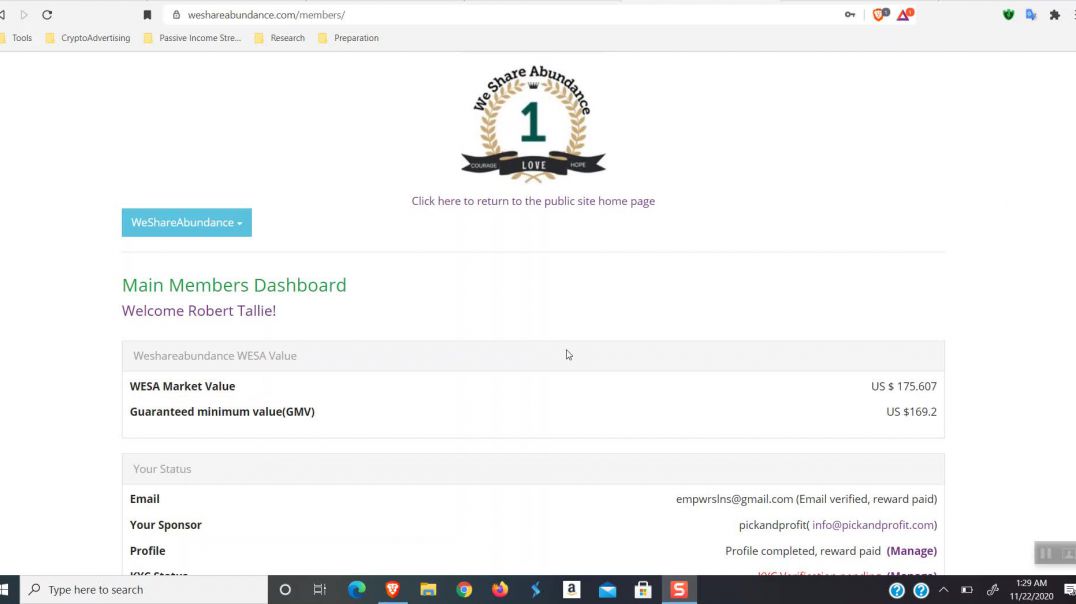
Task: Click the empwrslns@gmail.com email status text
Action: [806, 499]
